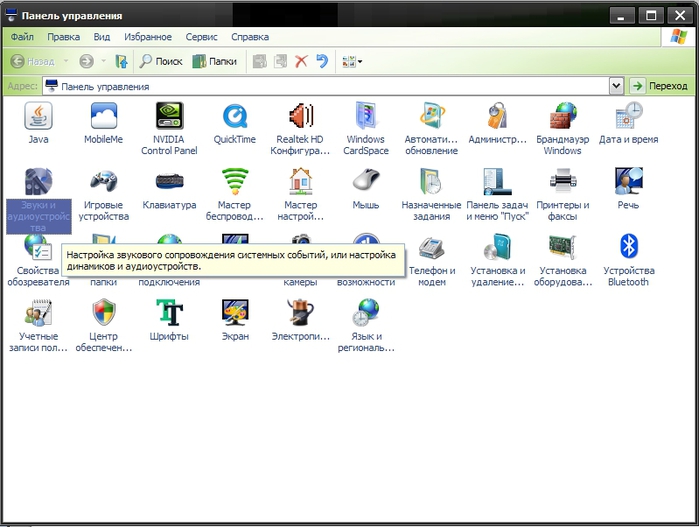This screenshot has width=699, height=527.
Task: Open Установка оборудования
Action: tap(563, 260)
